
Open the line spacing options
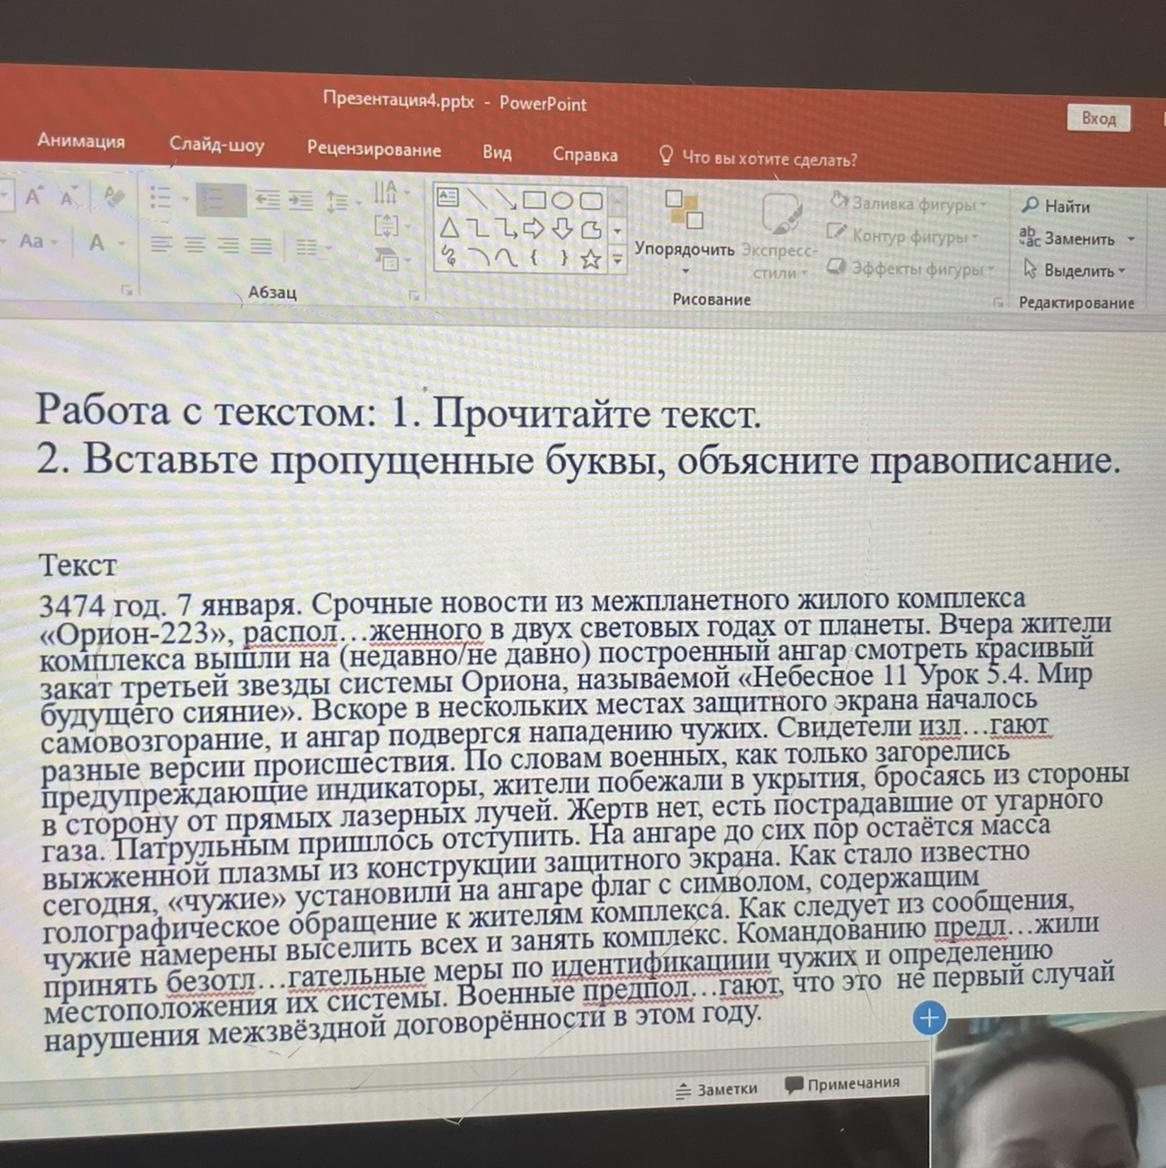click(340, 201)
